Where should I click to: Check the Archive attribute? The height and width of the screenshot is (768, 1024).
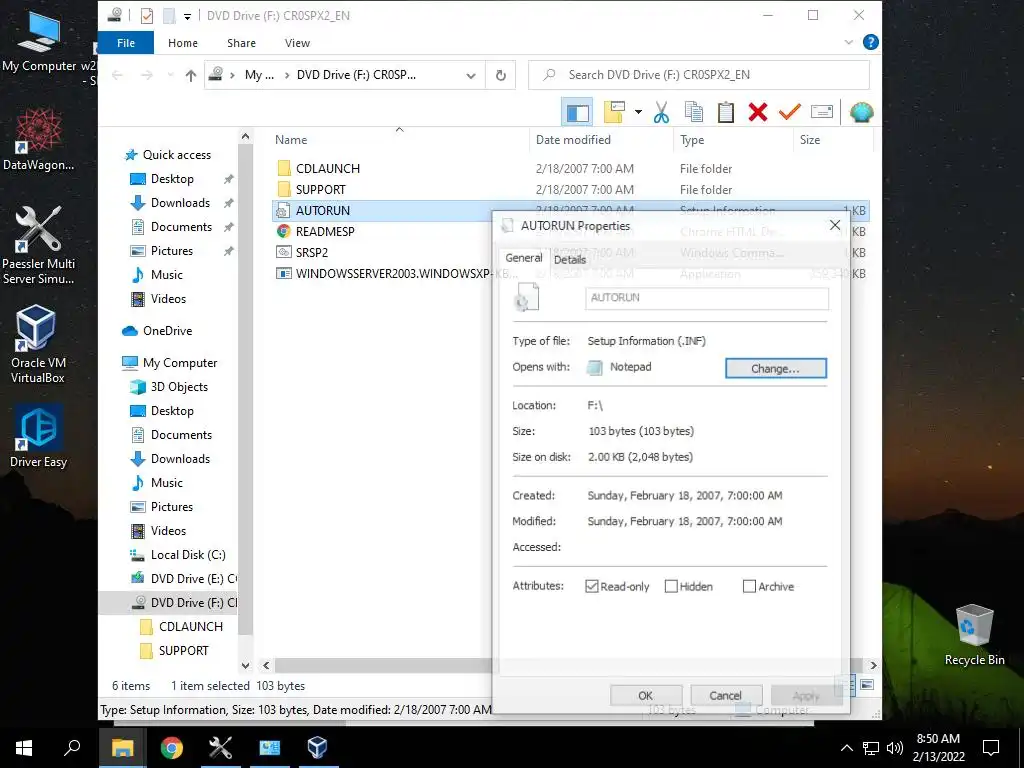click(x=749, y=586)
